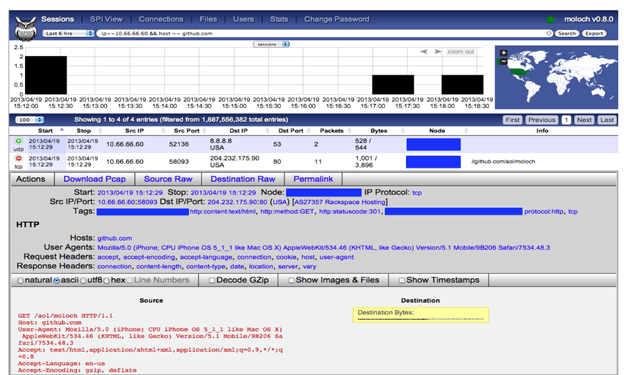Go to Last page of results
This screenshot has height=375, width=624.
tap(607, 120)
